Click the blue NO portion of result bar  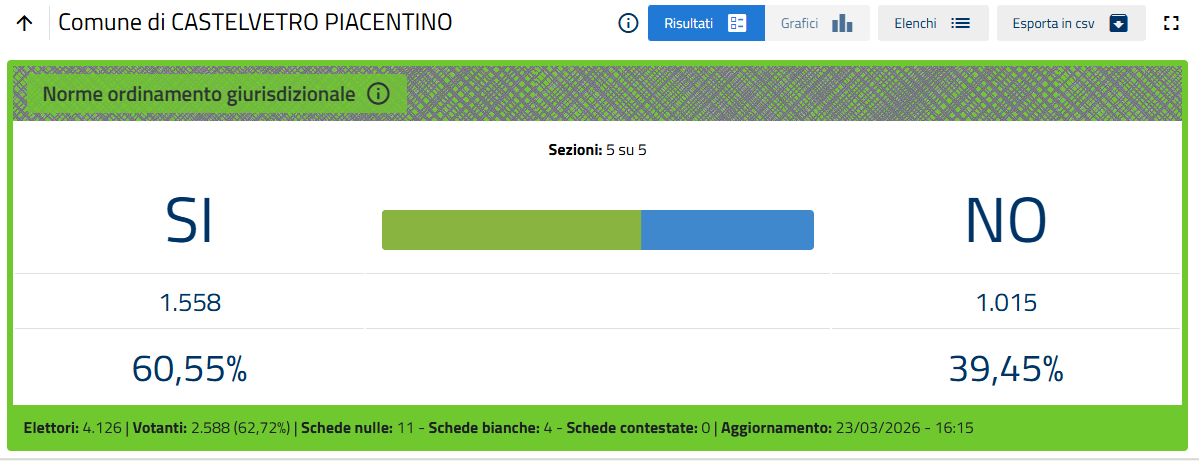(x=727, y=230)
